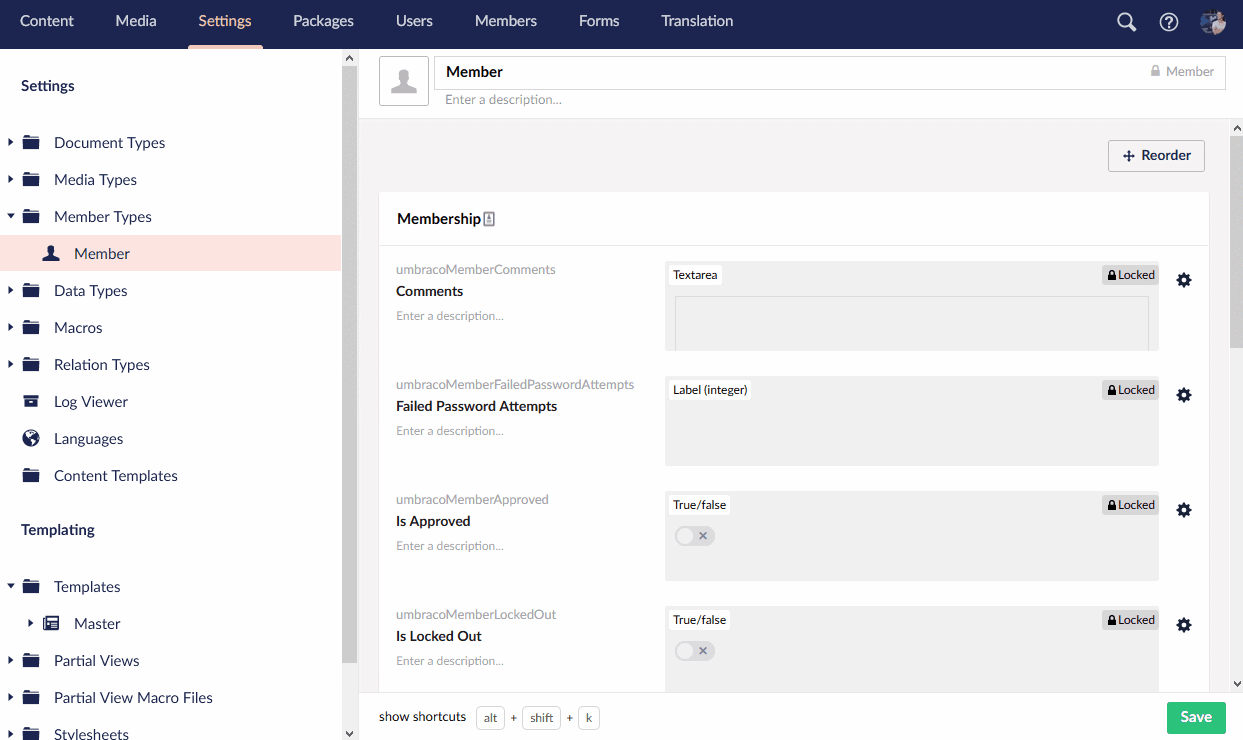This screenshot has height=740, width=1243.
Task: Switch to the Content tab
Action: point(47,21)
